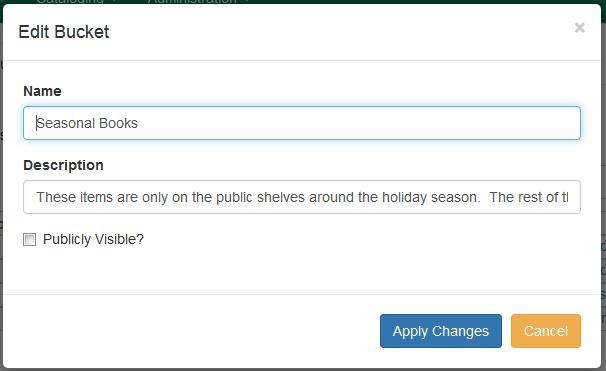Click the 'Name' field label
Screen dimensions: 606x371
click(43, 91)
